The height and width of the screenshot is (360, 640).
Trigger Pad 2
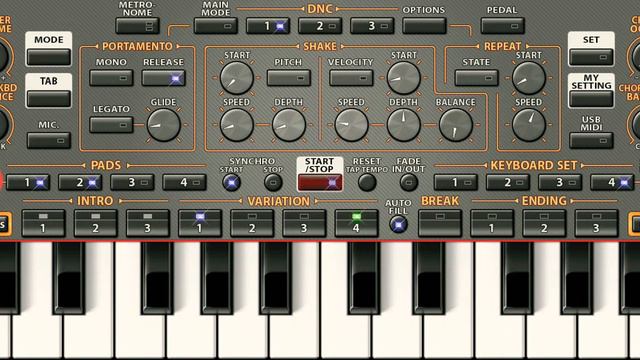(x=80, y=182)
